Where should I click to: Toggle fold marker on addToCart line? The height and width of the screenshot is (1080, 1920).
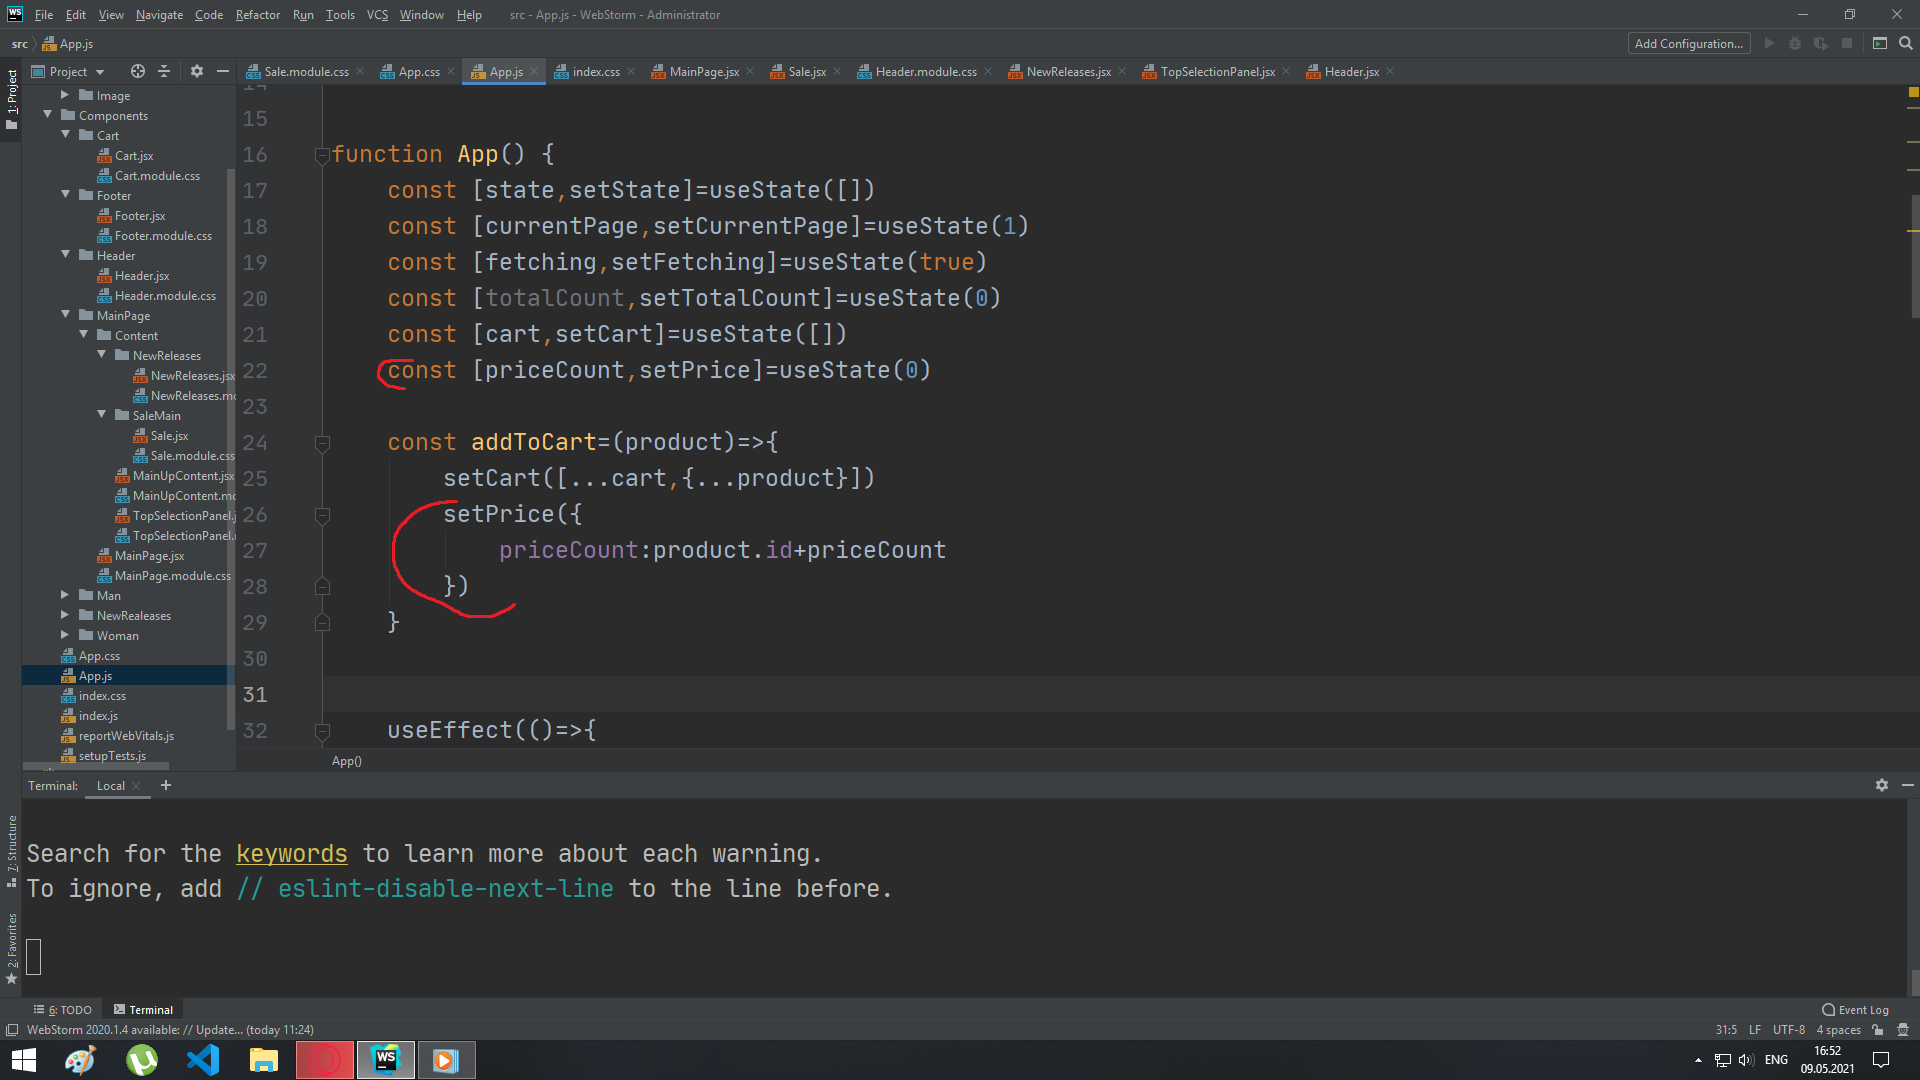(x=322, y=443)
